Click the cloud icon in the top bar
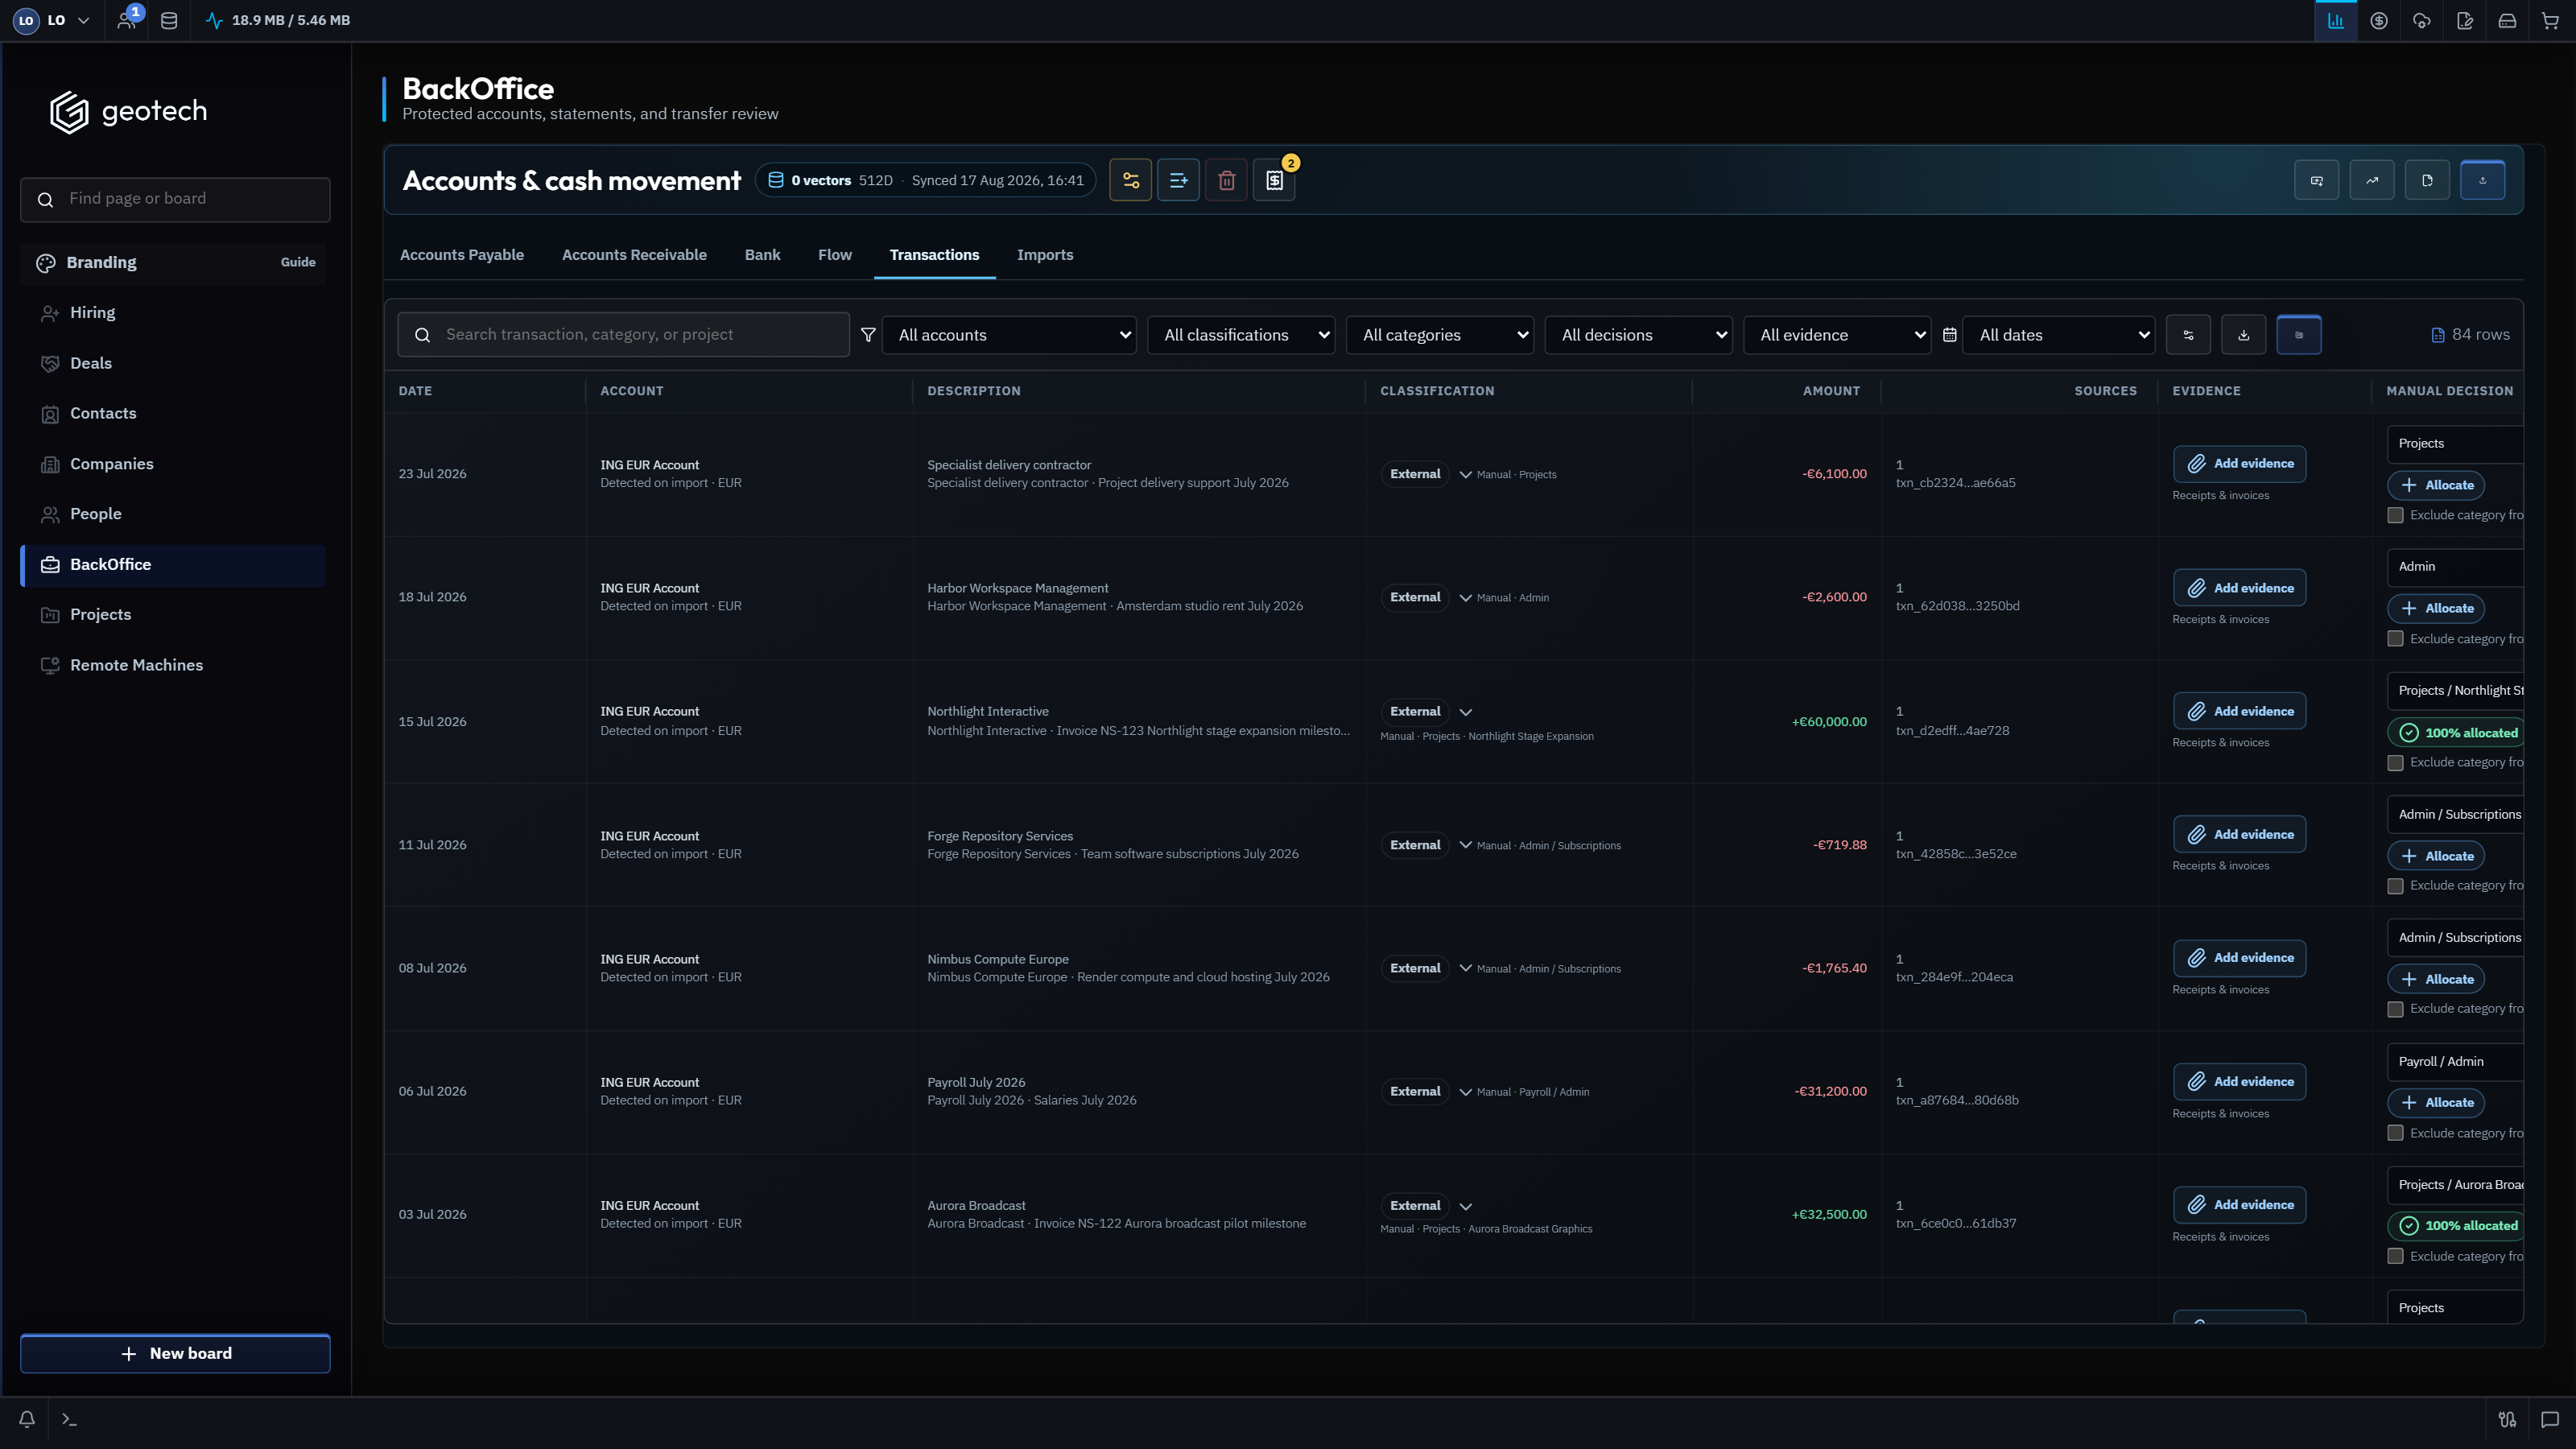The image size is (2576, 1449). click(2422, 21)
